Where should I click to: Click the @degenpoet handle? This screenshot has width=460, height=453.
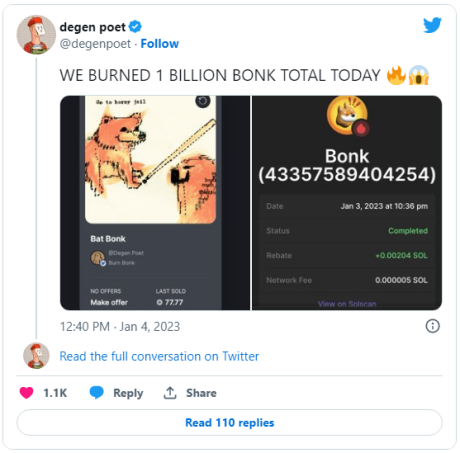click(95, 44)
